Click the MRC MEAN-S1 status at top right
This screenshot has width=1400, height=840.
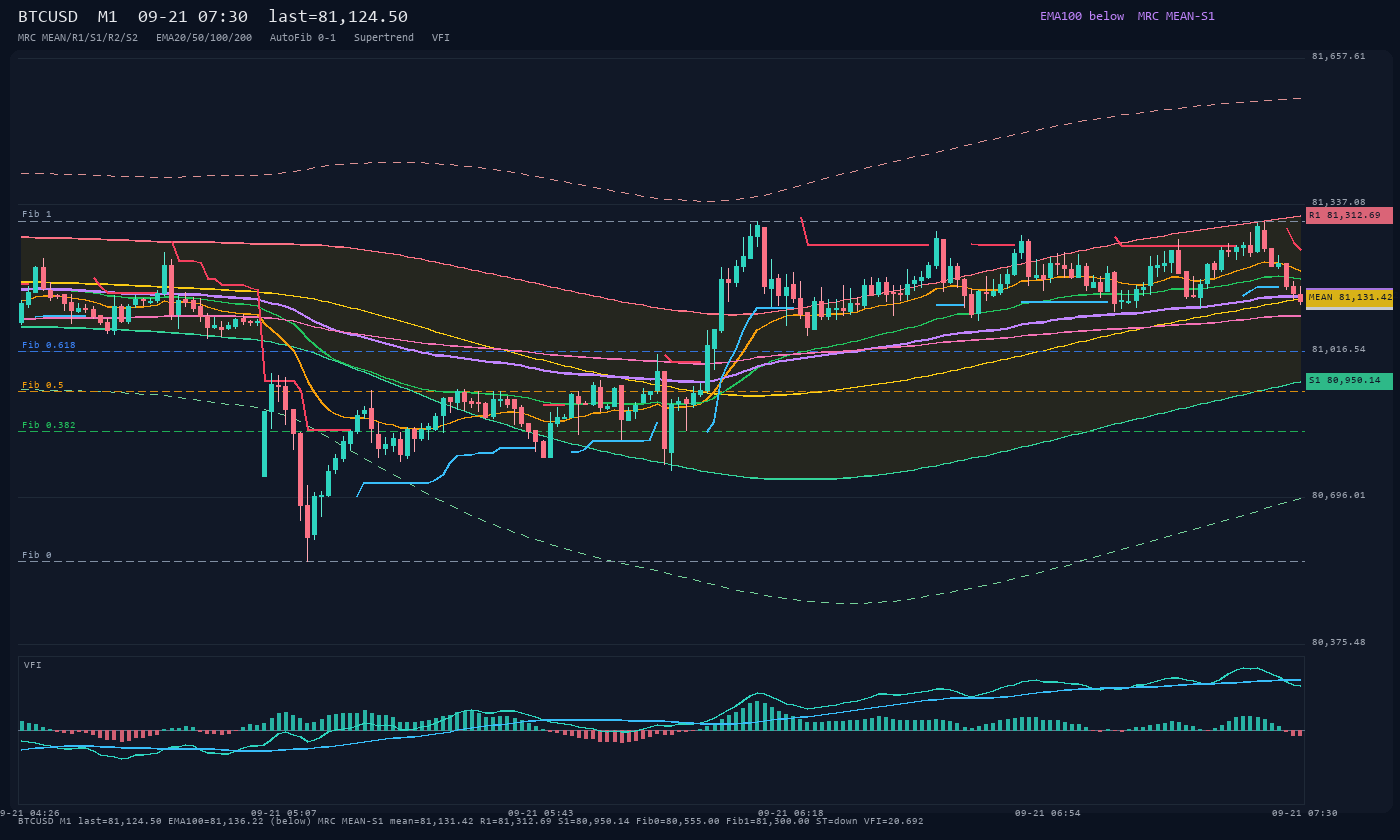tap(1176, 16)
